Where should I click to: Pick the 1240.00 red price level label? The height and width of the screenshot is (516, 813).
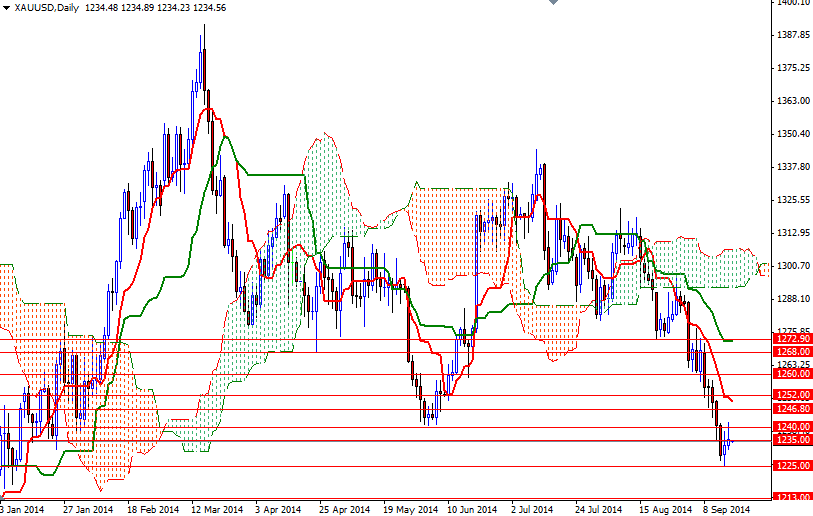[791, 427]
